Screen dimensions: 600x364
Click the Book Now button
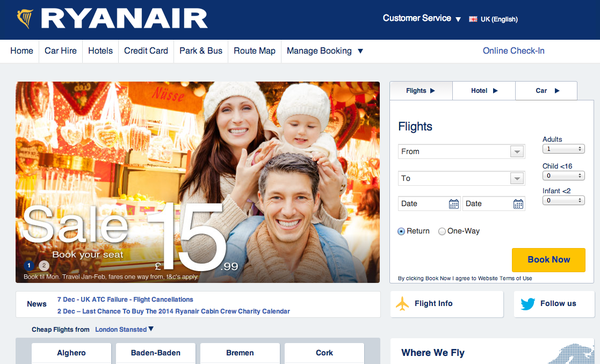549,260
